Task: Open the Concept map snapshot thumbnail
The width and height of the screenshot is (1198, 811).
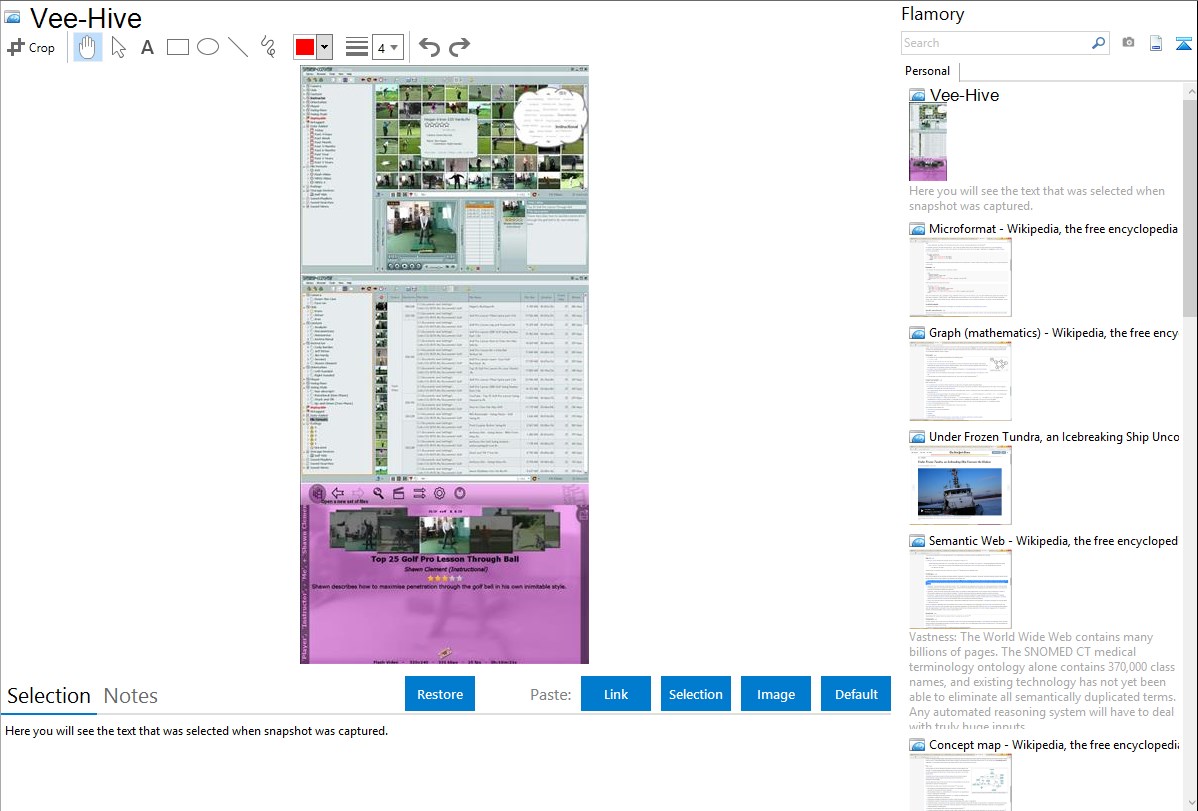Action: [x=960, y=783]
